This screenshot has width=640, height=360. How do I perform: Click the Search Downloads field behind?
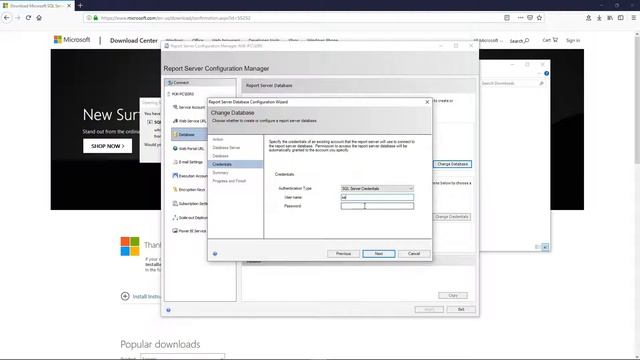pos(512,83)
